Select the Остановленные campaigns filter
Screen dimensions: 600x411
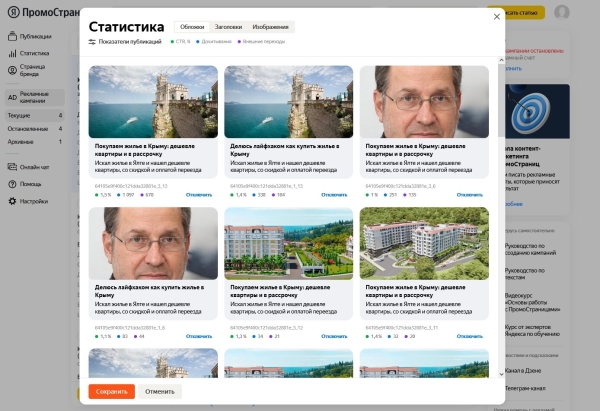tap(27, 128)
